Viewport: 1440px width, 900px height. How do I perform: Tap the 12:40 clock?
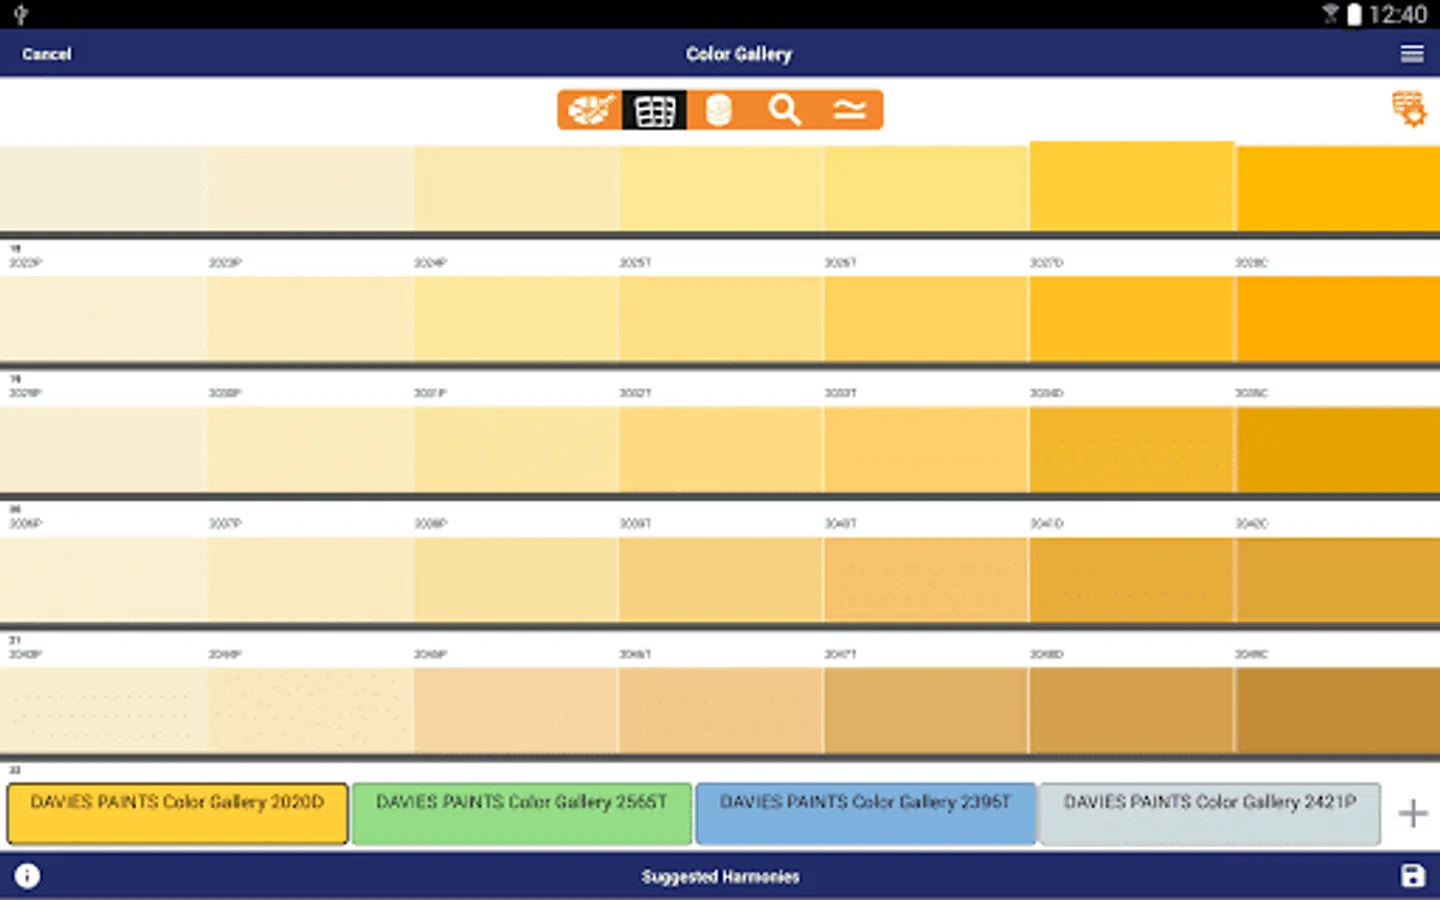(x=1398, y=14)
